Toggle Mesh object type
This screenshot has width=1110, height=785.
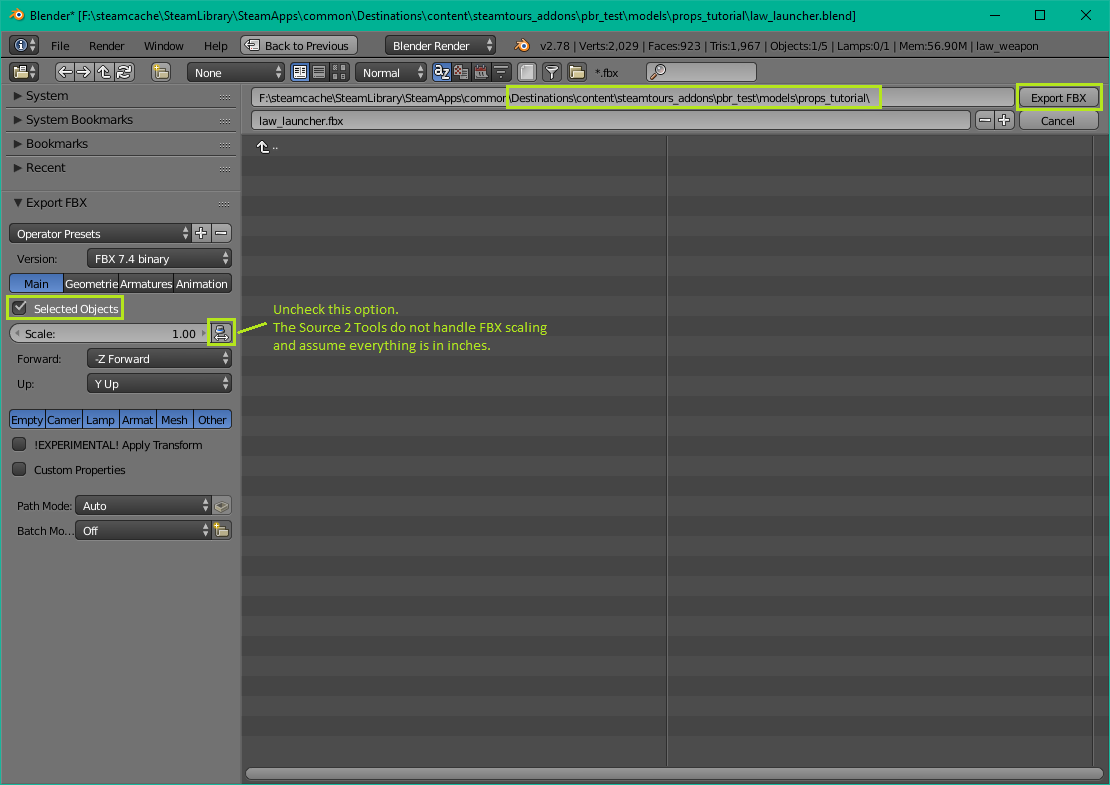click(174, 420)
